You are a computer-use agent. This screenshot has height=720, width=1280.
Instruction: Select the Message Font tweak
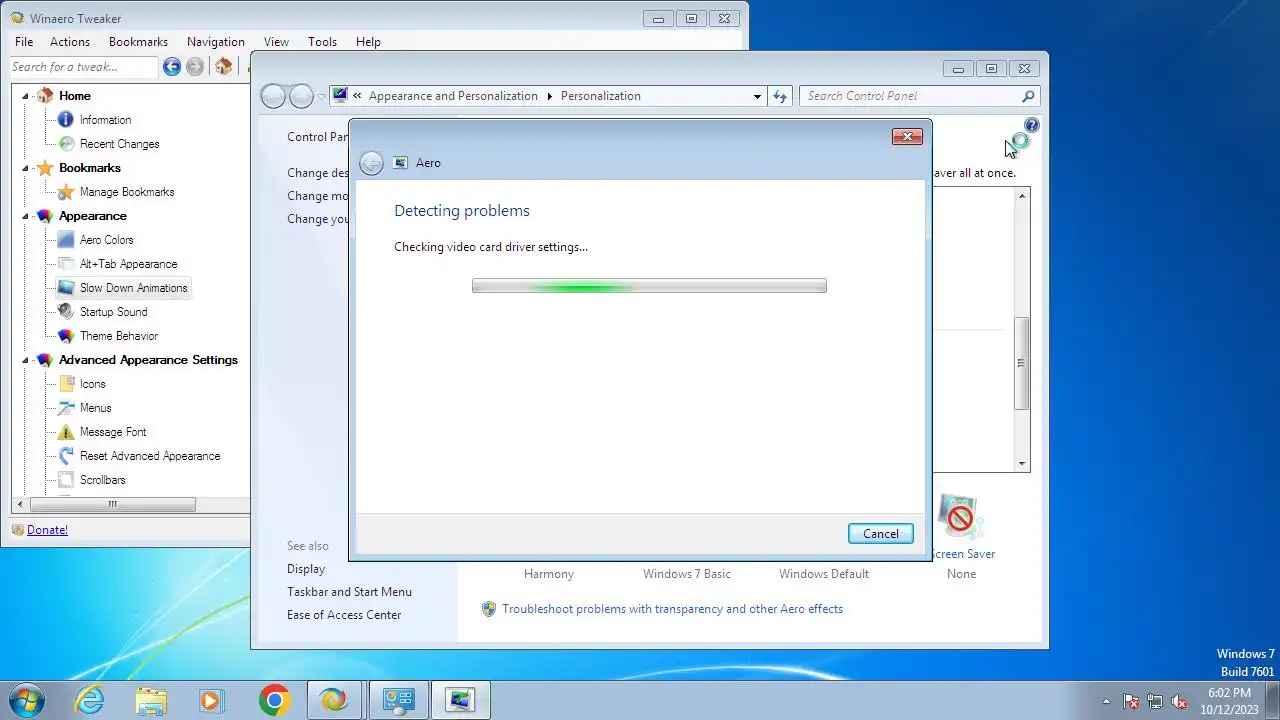[x=113, y=432]
